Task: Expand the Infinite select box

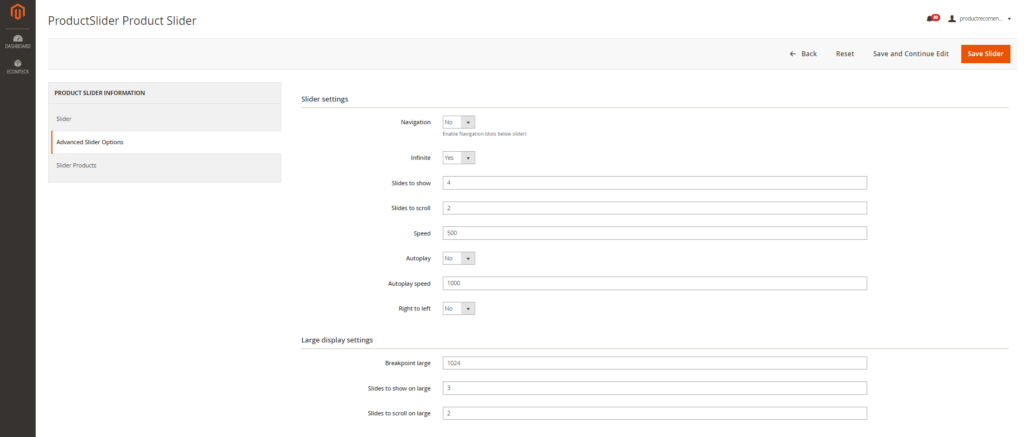Action: pyautogui.click(x=458, y=158)
